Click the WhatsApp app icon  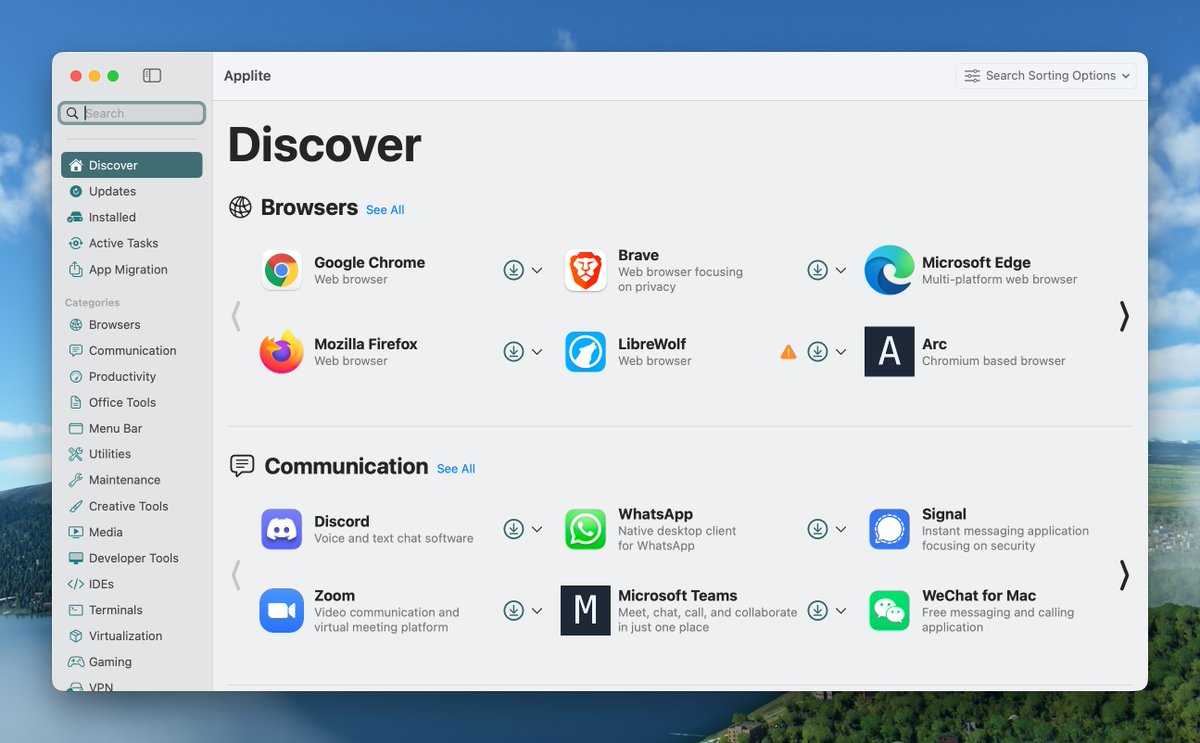click(x=585, y=529)
